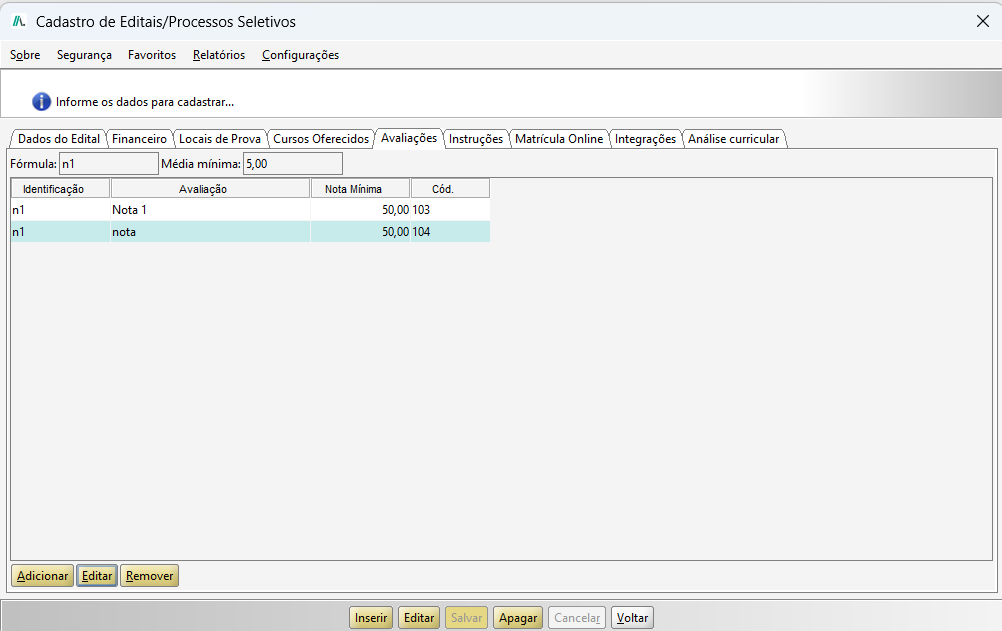The image size is (1002, 631).
Task: Click the Voltar button
Action: click(633, 618)
